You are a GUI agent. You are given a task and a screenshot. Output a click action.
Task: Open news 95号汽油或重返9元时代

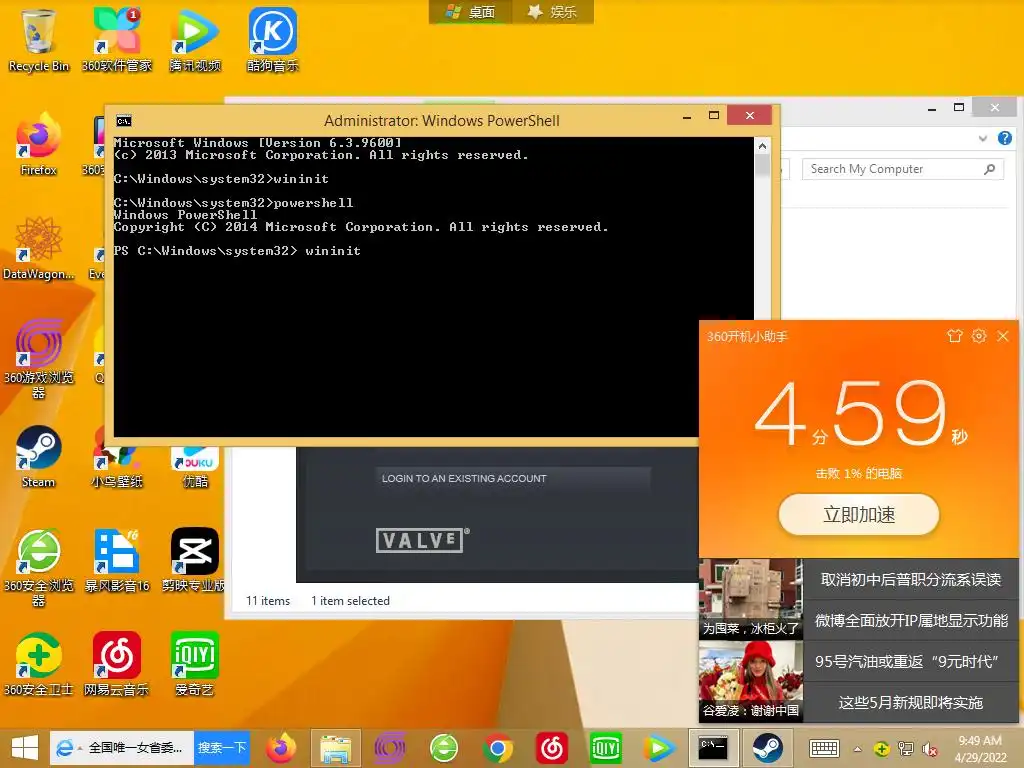(910, 662)
